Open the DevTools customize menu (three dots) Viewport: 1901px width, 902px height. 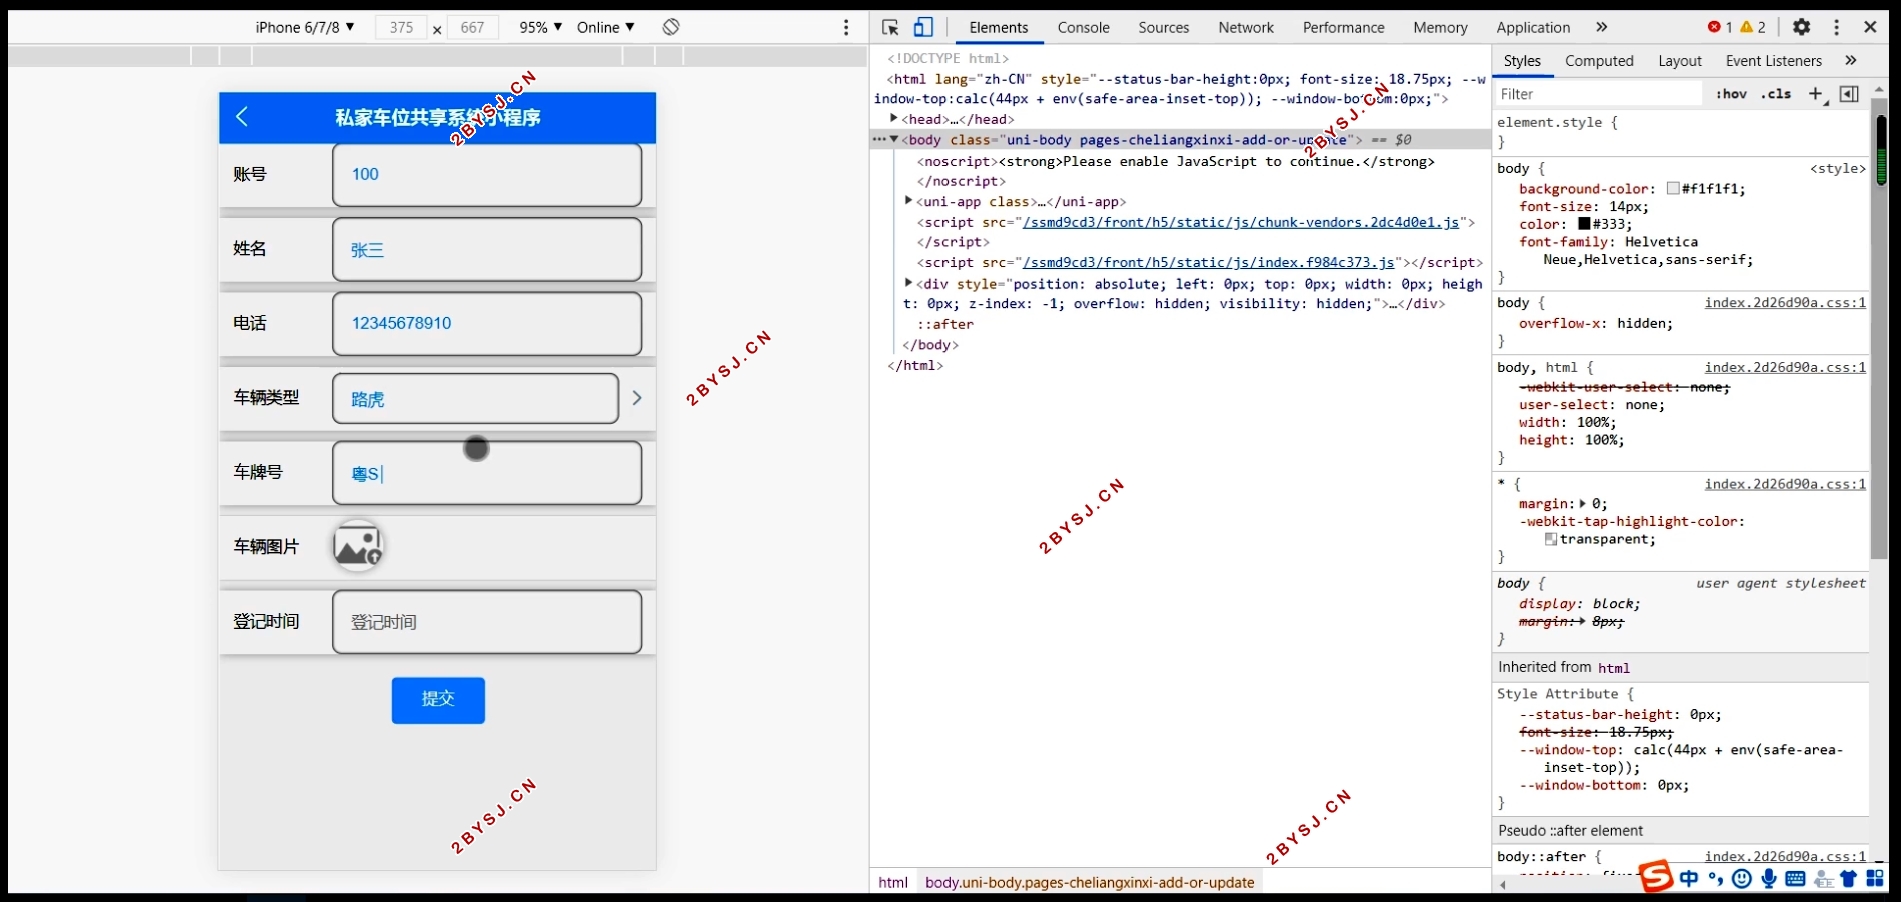pos(1836,27)
